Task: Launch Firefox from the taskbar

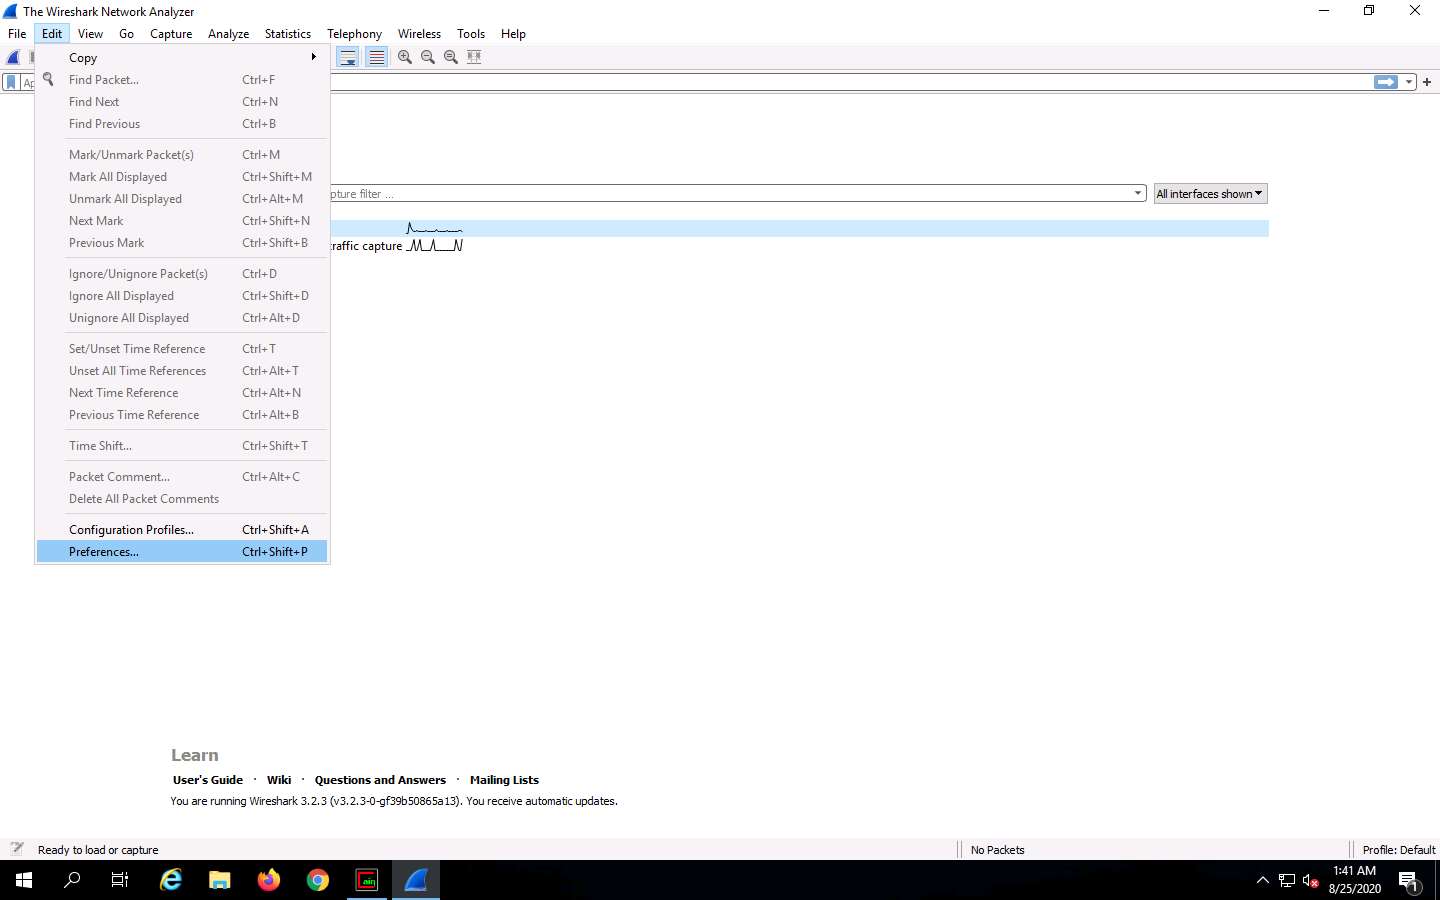Action: (x=269, y=880)
